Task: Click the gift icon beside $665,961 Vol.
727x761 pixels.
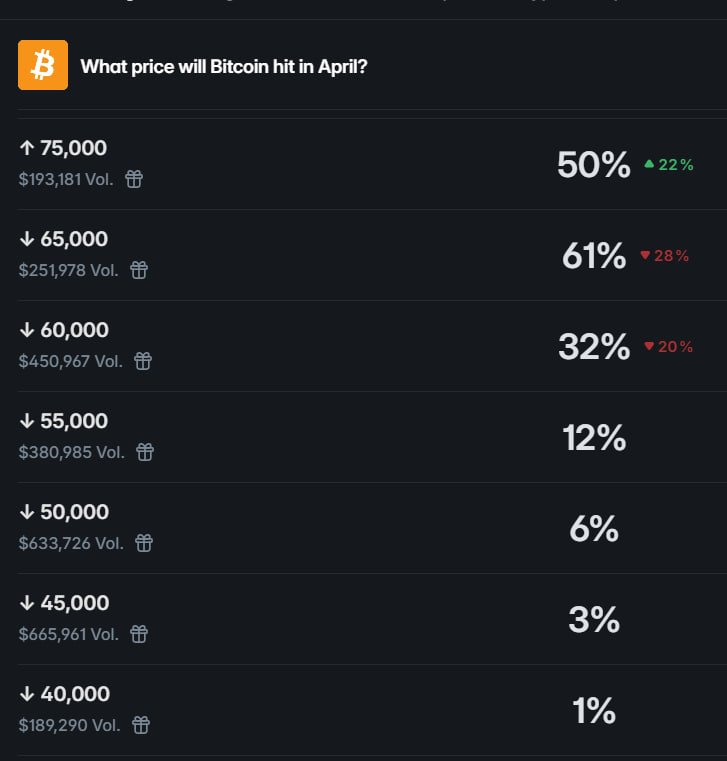Action: (139, 634)
